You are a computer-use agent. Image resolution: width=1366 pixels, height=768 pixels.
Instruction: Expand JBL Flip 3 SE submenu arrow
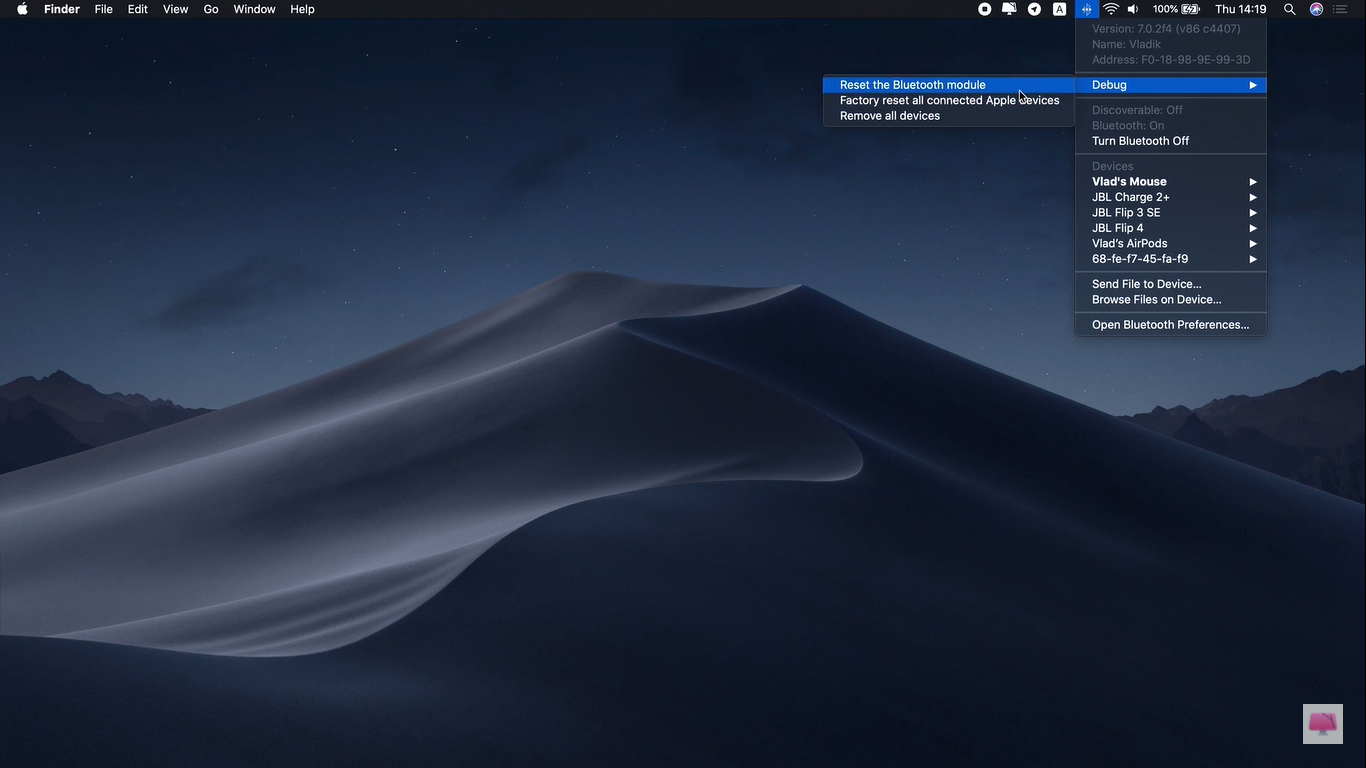1253,213
